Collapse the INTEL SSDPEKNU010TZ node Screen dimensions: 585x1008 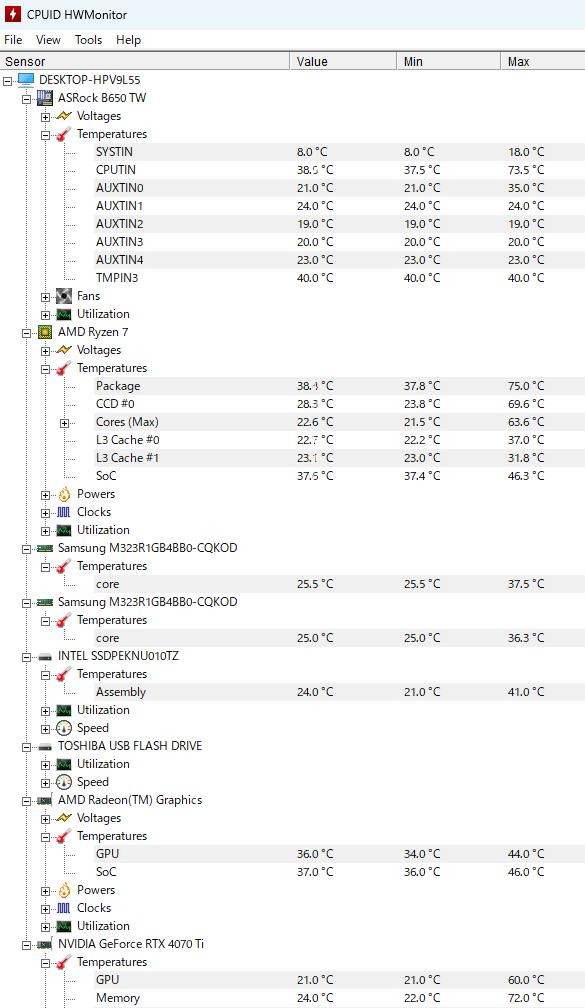tap(26, 657)
